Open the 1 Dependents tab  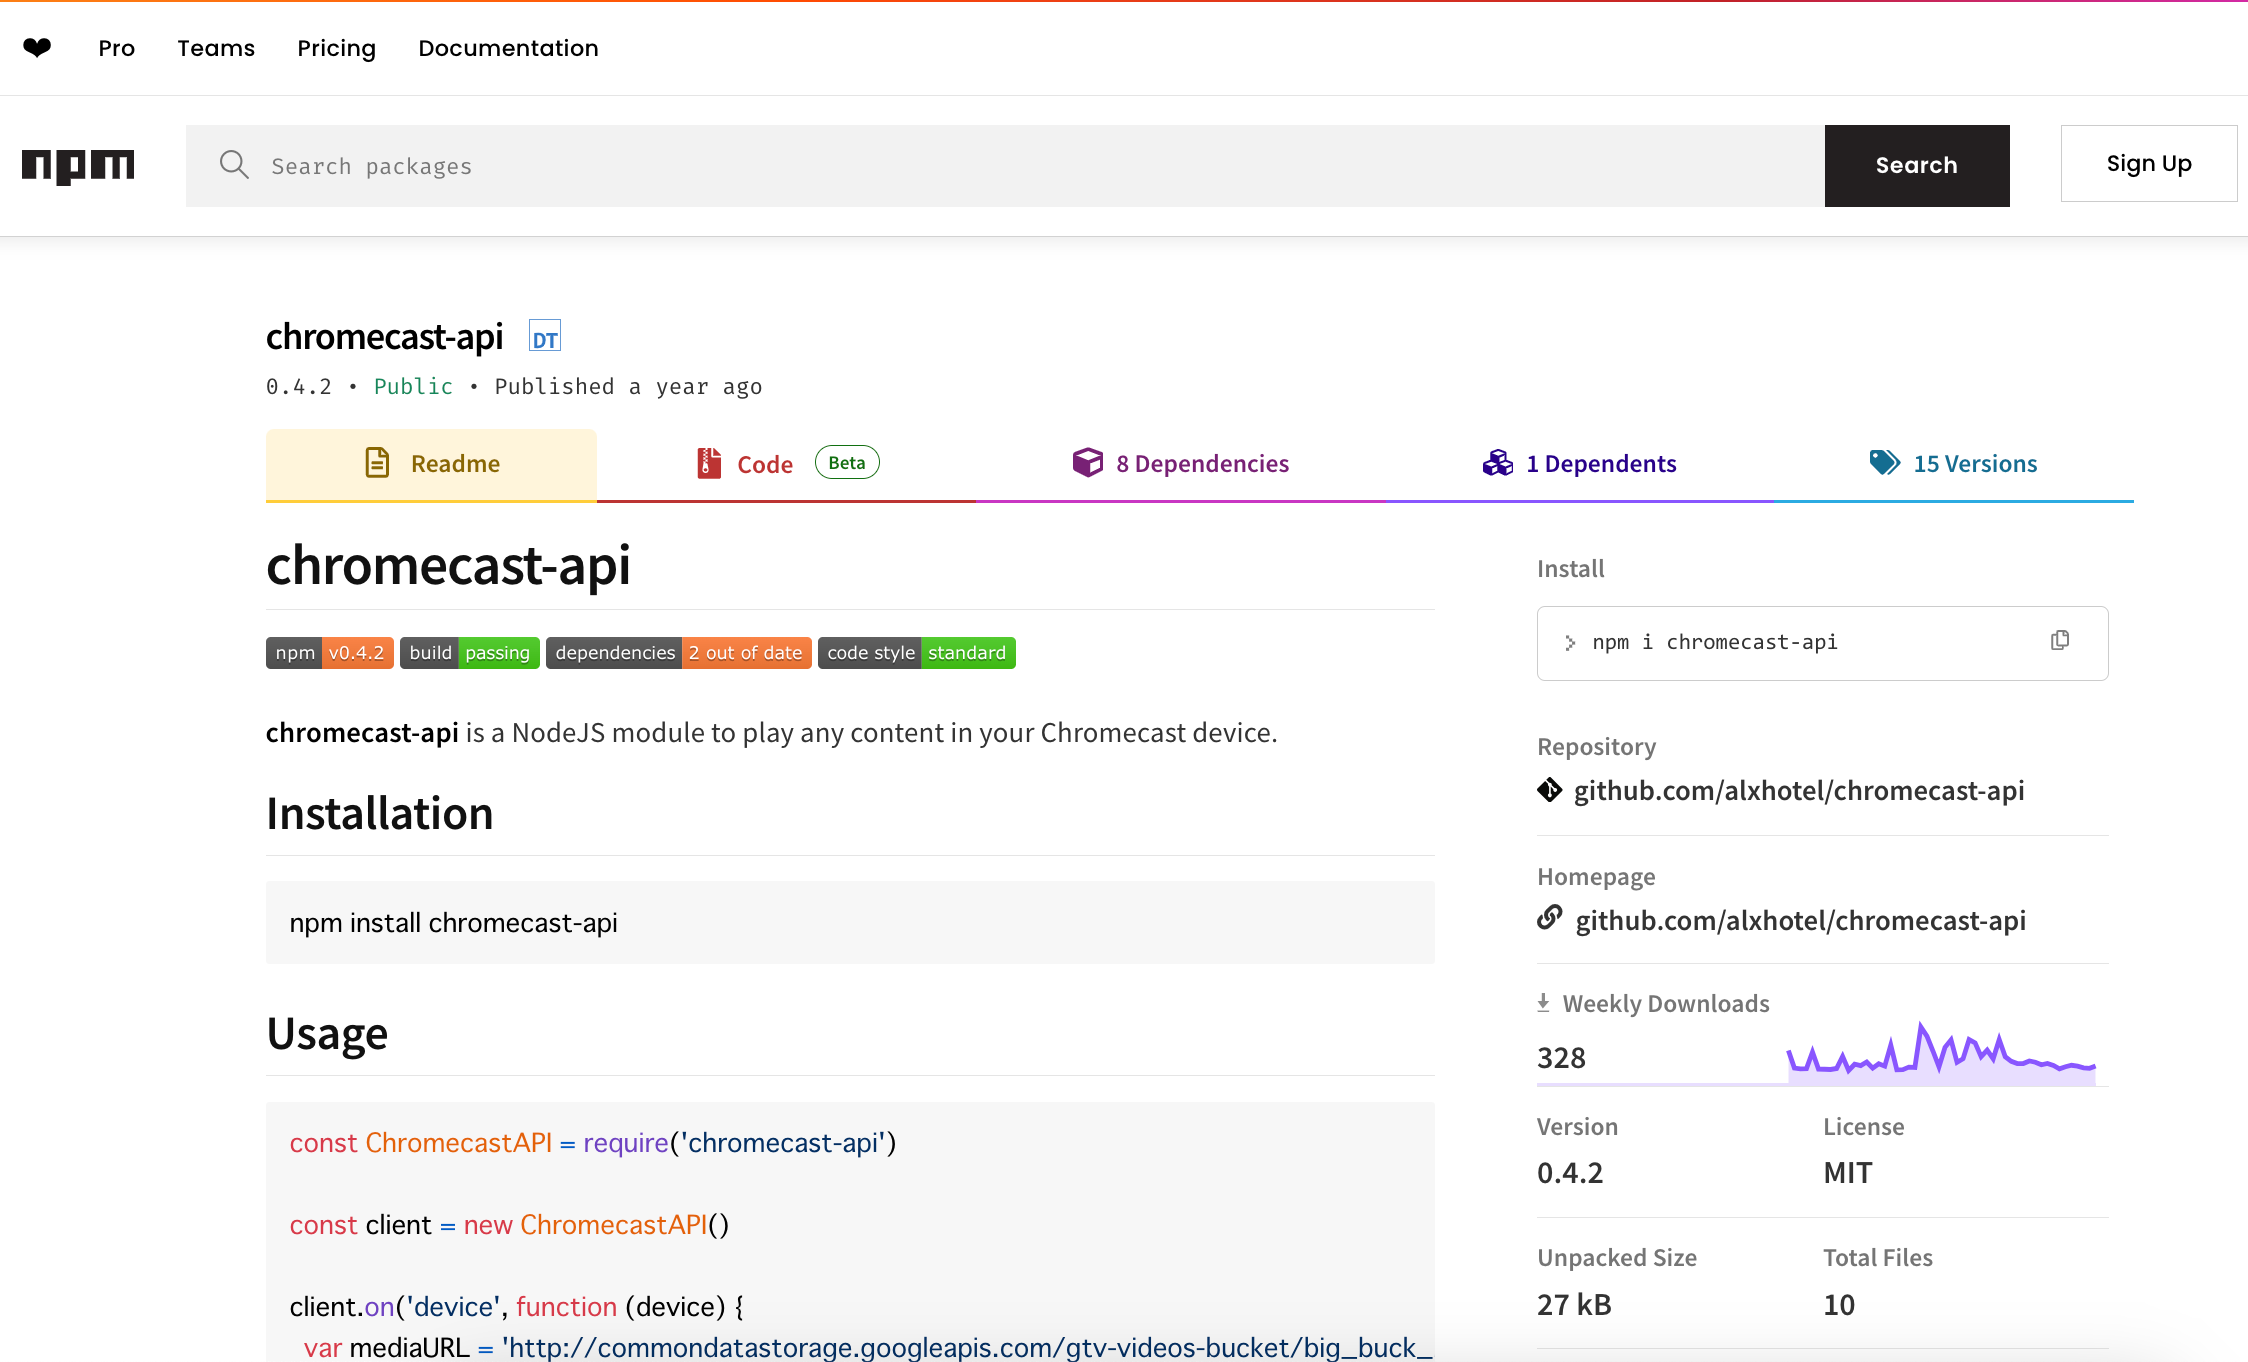pos(1579,464)
